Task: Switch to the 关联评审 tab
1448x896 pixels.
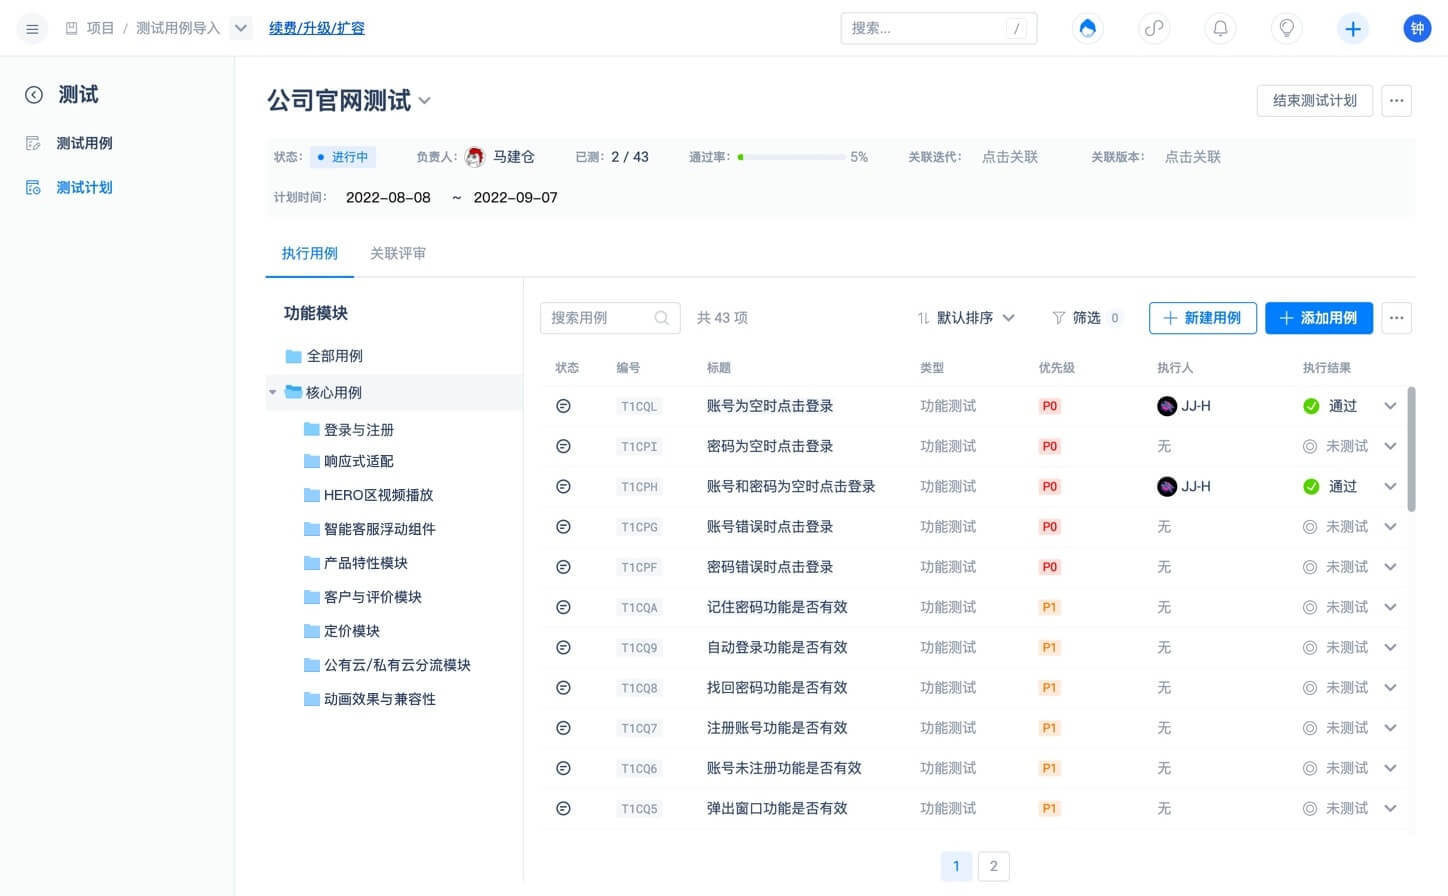Action: click(397, 254)
